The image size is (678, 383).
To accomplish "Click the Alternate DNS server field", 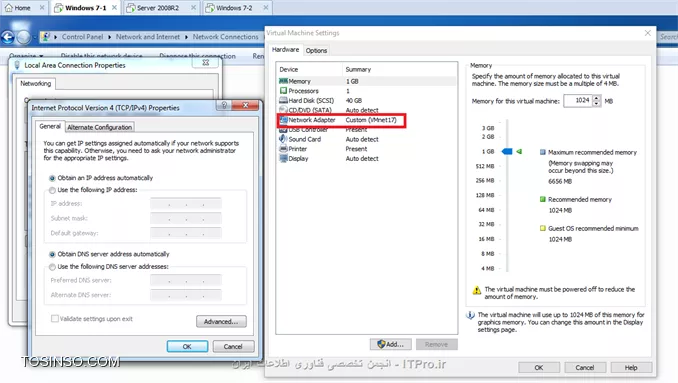I will pyautogui.click(x=186, y=295).
